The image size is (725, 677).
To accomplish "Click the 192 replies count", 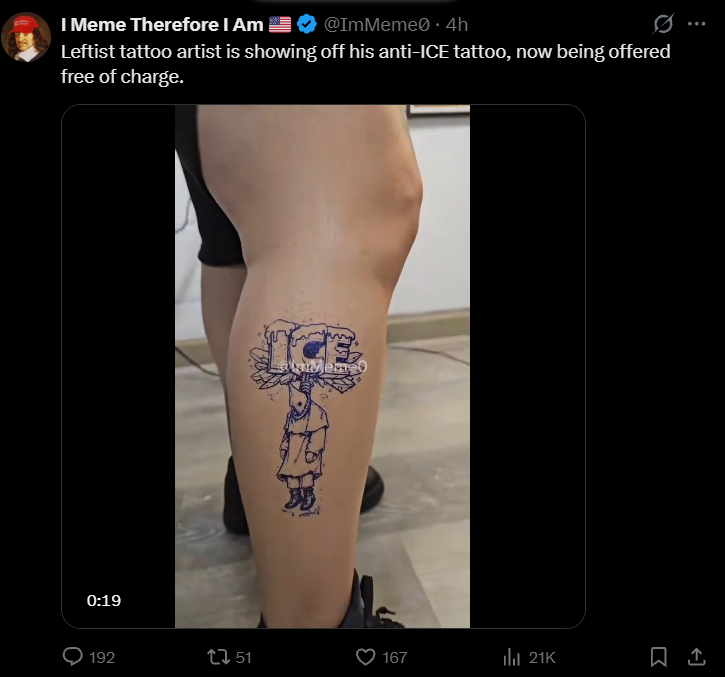I will (x=102, y=657).
